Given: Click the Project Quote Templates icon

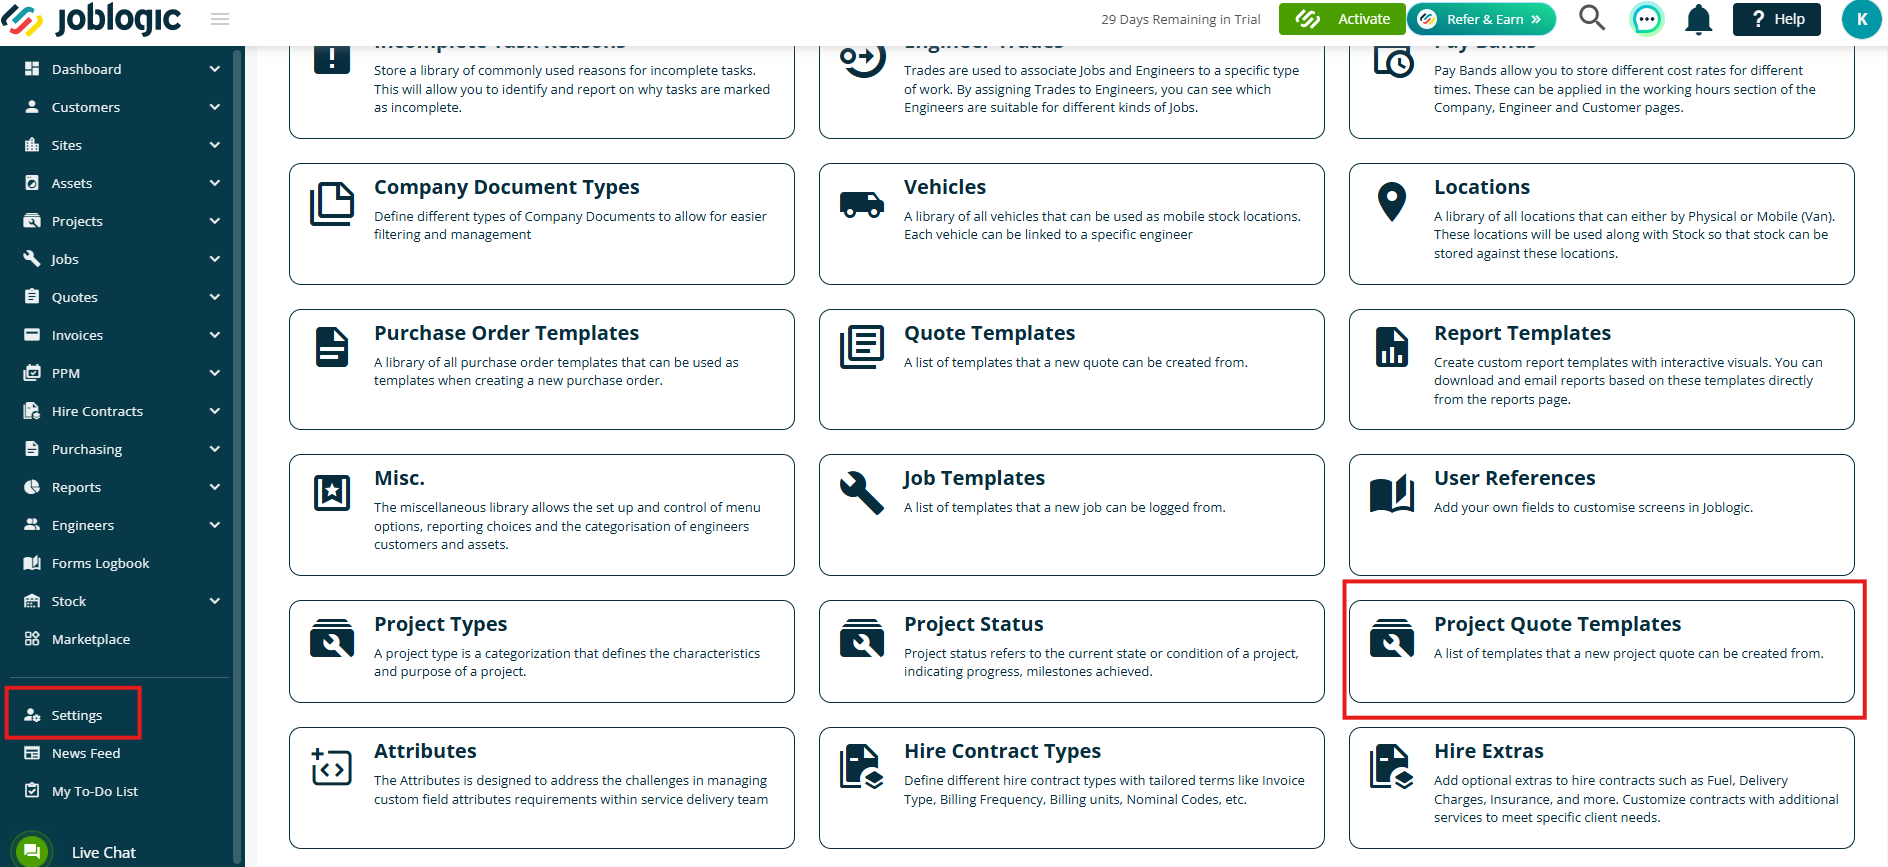Looking at the screenshot, I should 1392,638.
